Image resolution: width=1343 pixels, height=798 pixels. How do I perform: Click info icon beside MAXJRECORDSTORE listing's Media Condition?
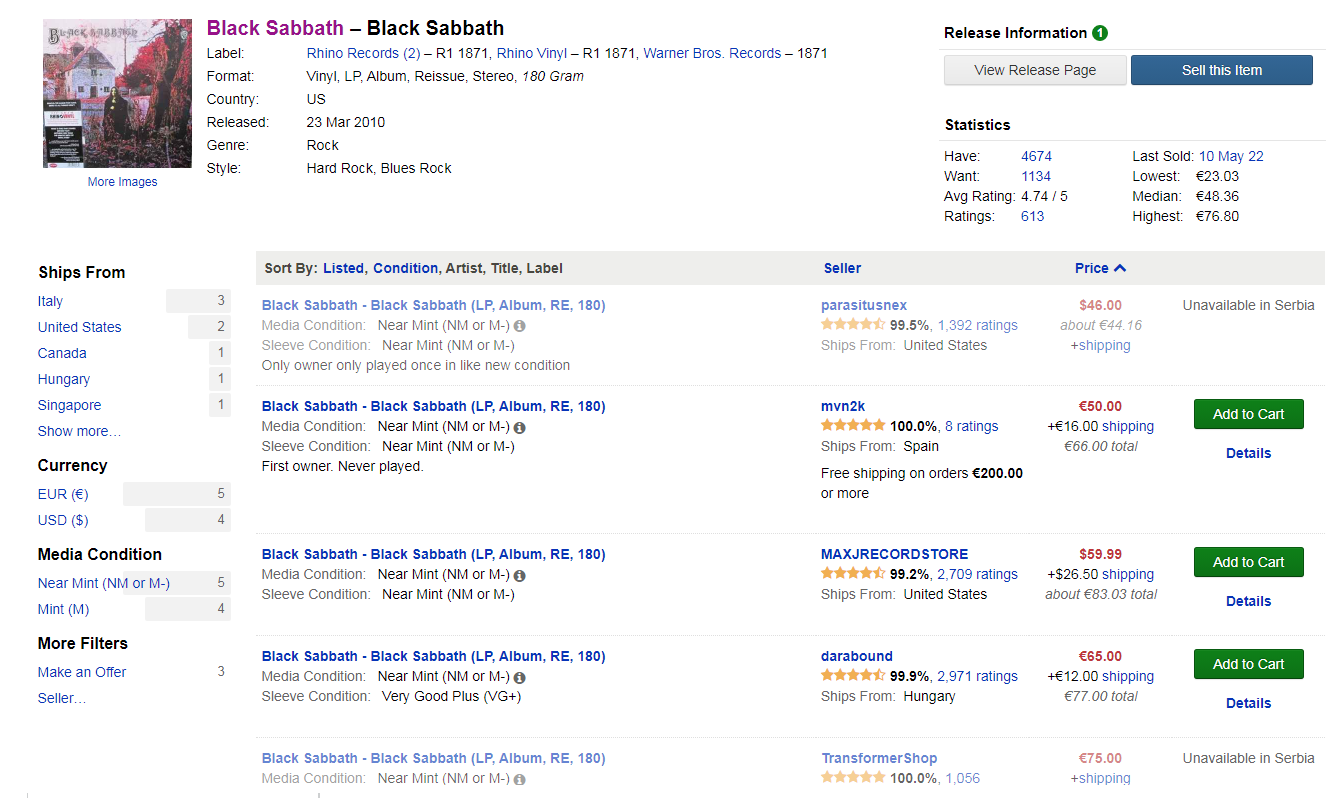[520, 575]
